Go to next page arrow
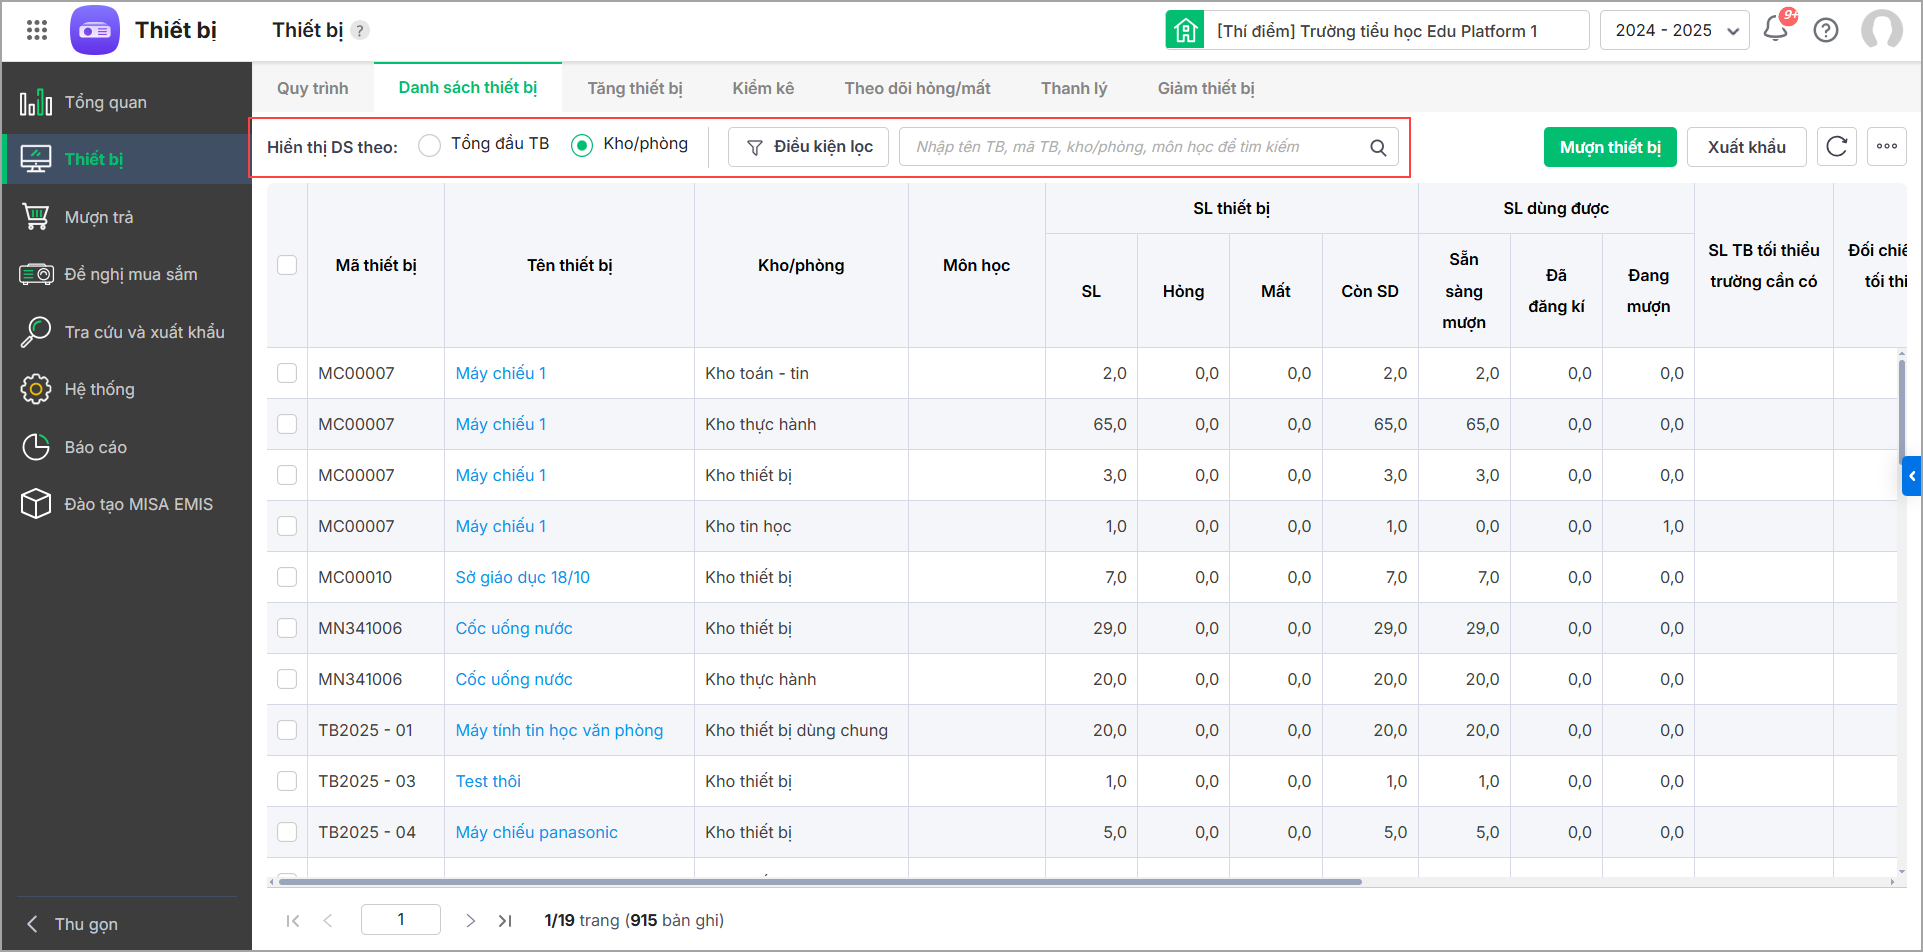 (470, 921)
